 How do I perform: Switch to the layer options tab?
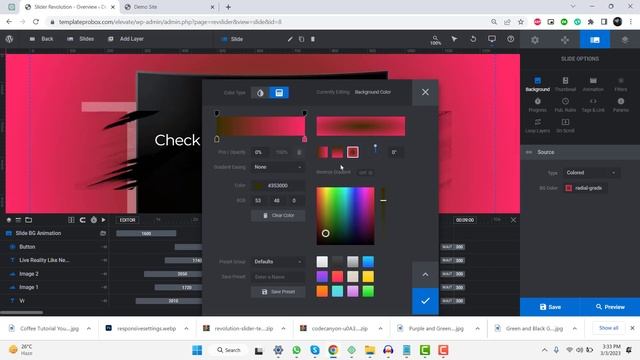click(625, 40)
